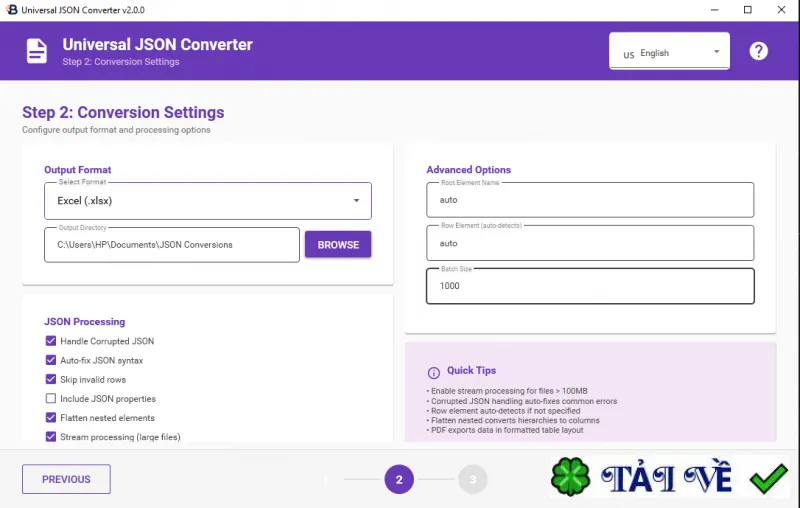Click the document icon in the header
This screenshot has height=508, width=800.
point(37,51)
